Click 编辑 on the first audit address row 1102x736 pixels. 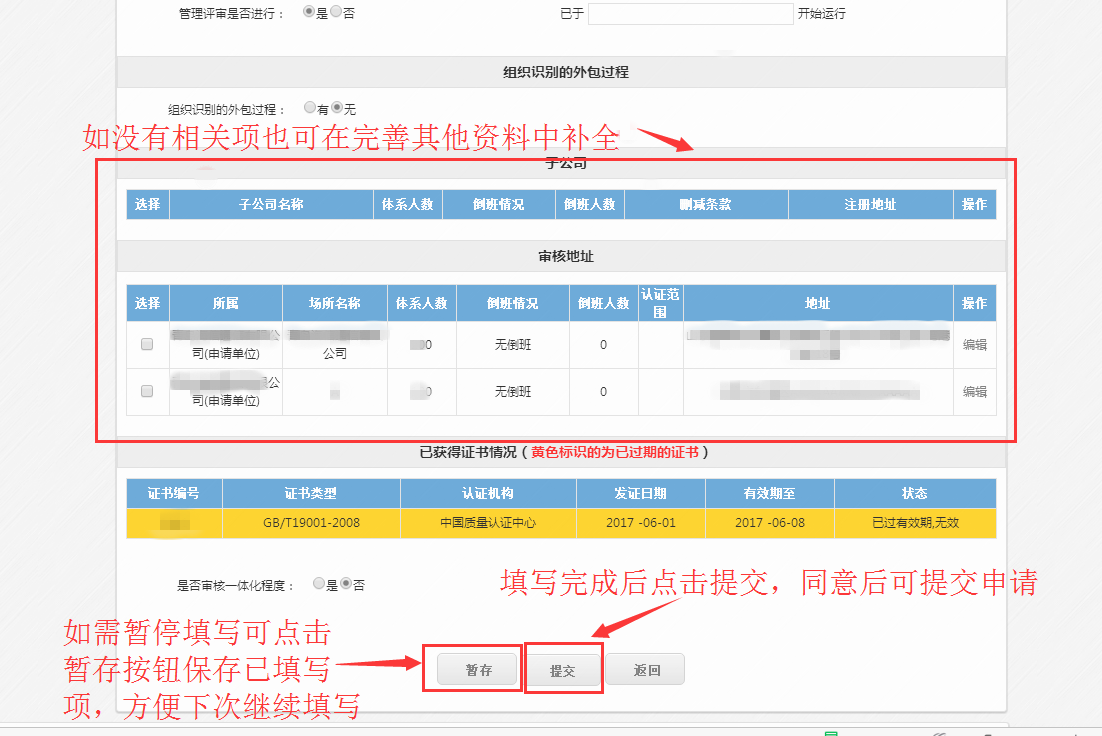tap(974, 344)
